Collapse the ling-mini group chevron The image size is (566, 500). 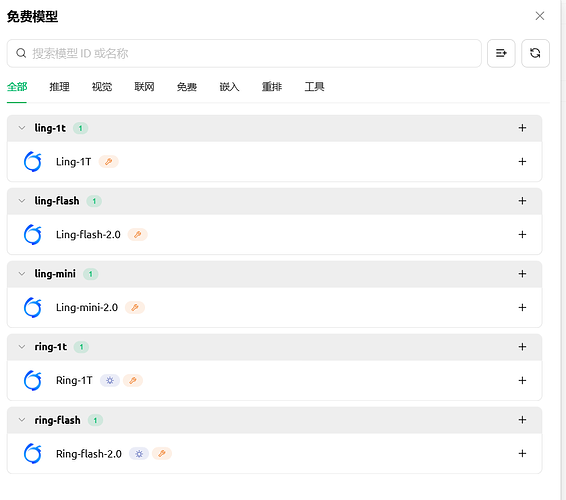22,274
